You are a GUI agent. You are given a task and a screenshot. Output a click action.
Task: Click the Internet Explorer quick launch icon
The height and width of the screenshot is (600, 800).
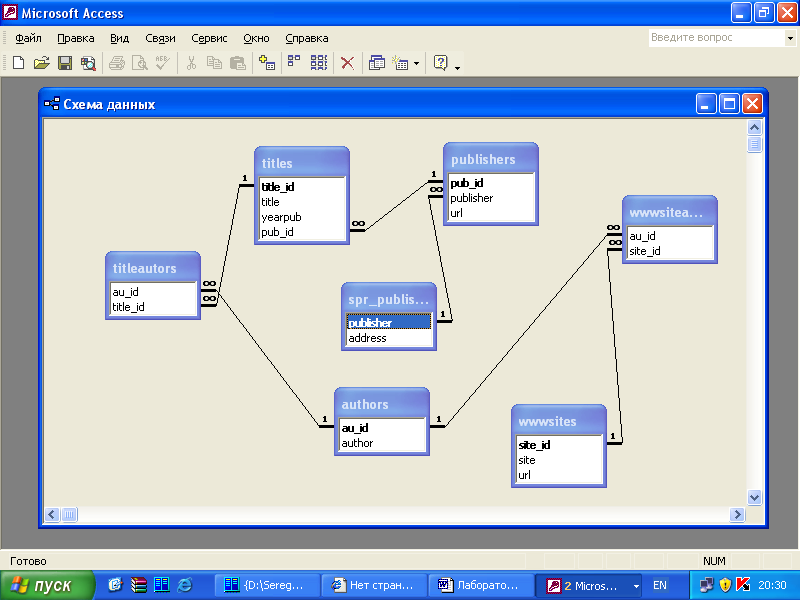pos(184,585)
